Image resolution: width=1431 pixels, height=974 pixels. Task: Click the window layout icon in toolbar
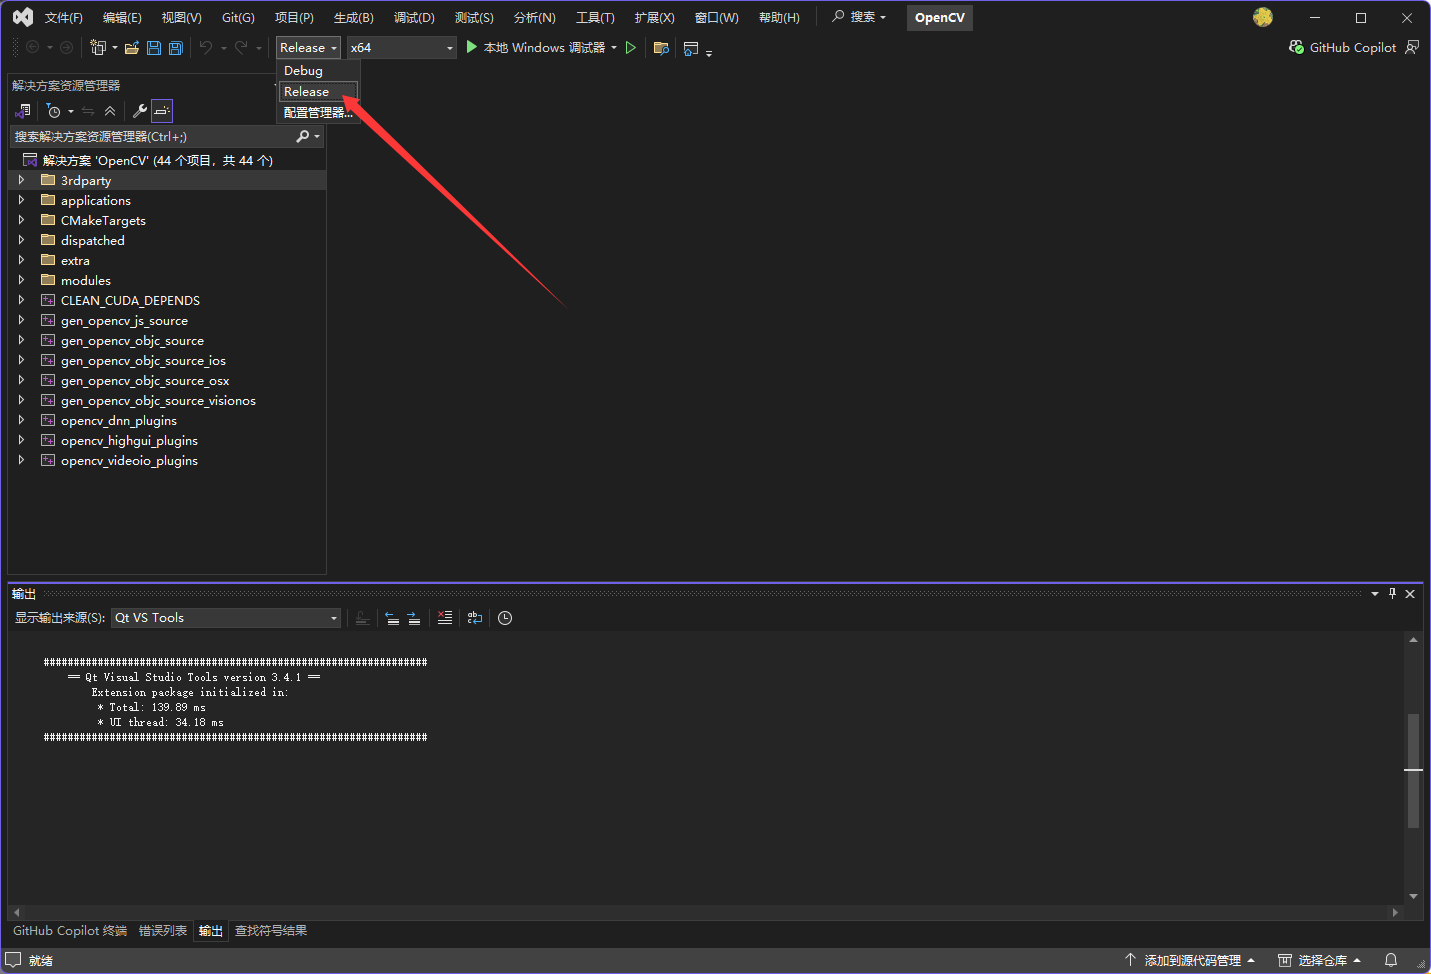point(691,47)
